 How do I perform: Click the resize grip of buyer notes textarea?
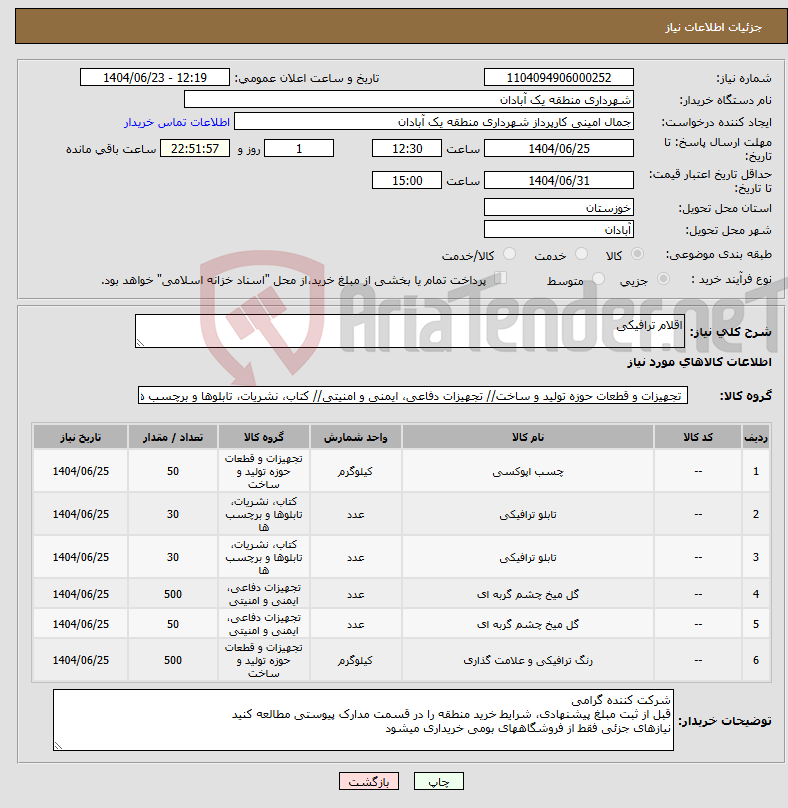58,745
